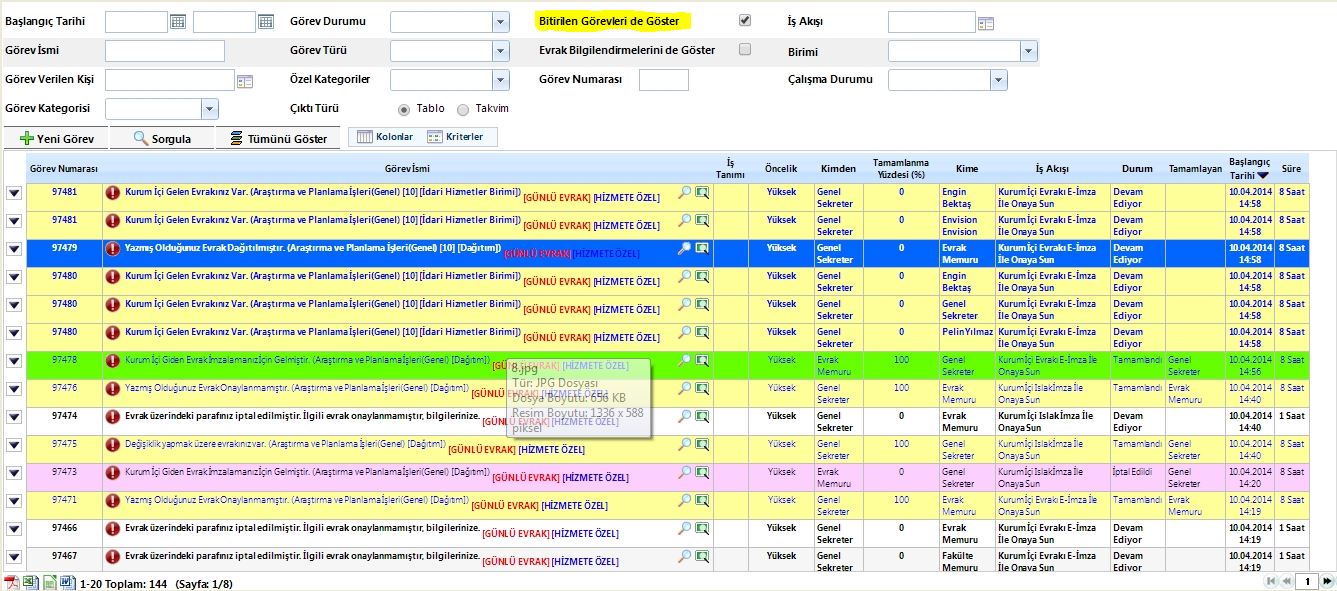The image size is (1337, 591).
Task: Click the İş Akışı text field
Action: pyautogui.click(x=931, y=22)
